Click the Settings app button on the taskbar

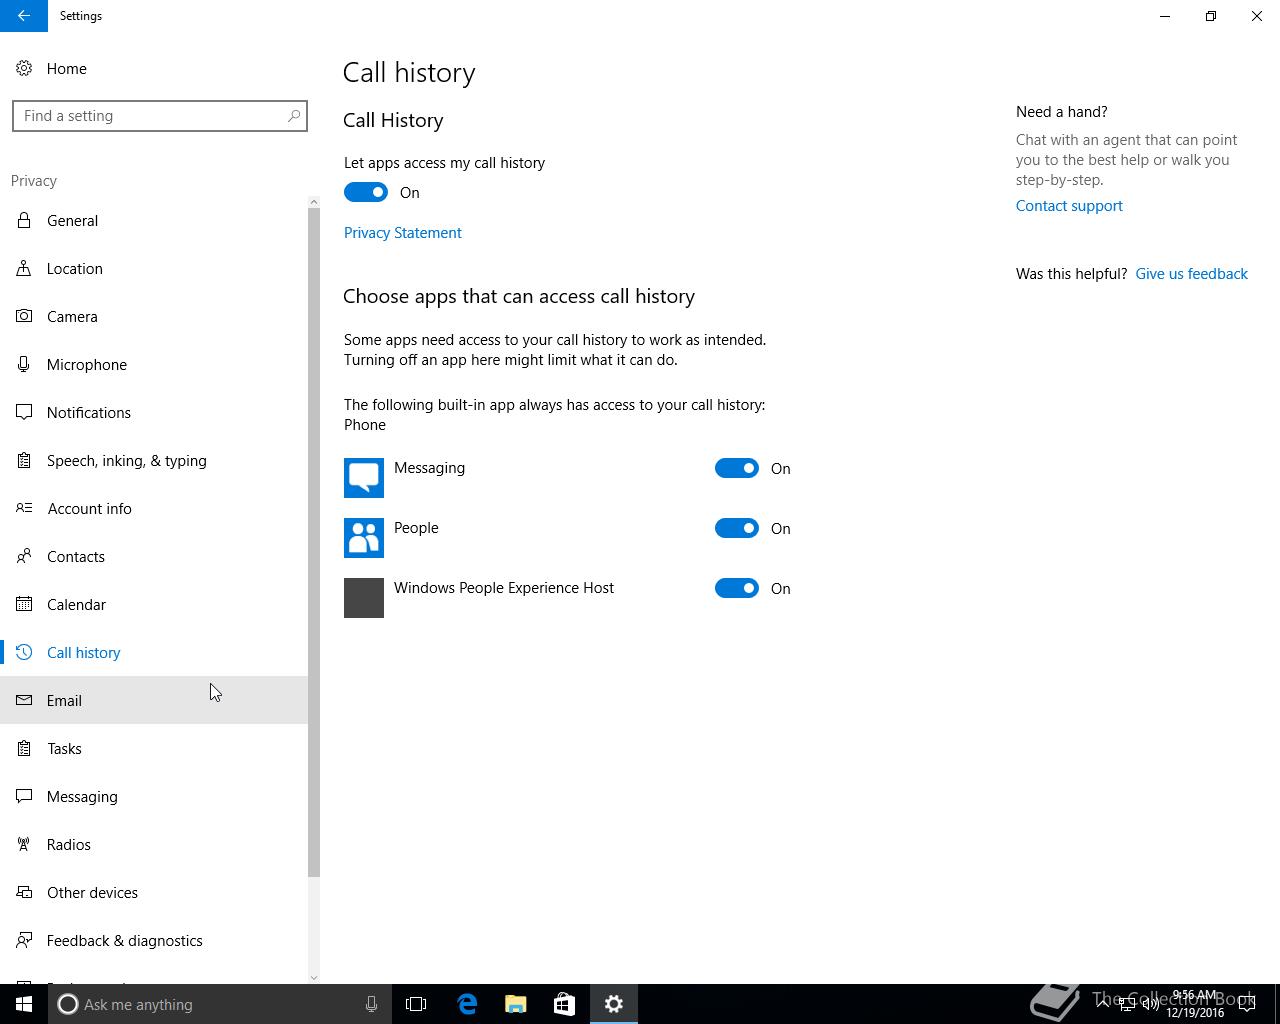[613, 1004]
